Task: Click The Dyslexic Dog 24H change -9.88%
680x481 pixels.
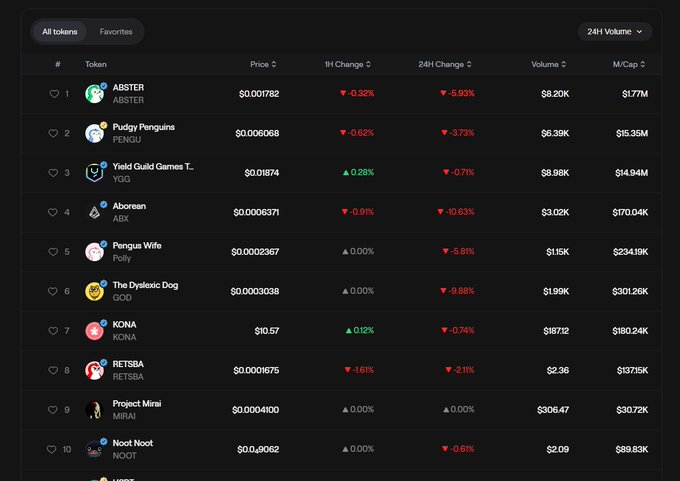Action: pos(457,291)
